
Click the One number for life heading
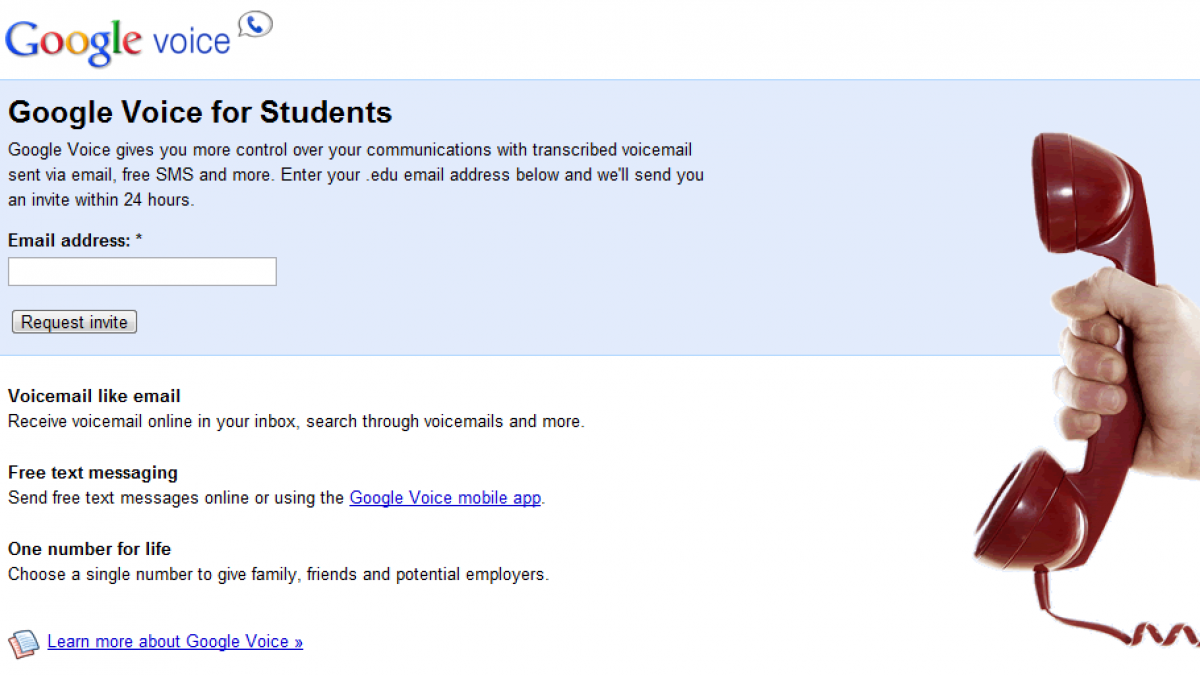click(89, 549)
